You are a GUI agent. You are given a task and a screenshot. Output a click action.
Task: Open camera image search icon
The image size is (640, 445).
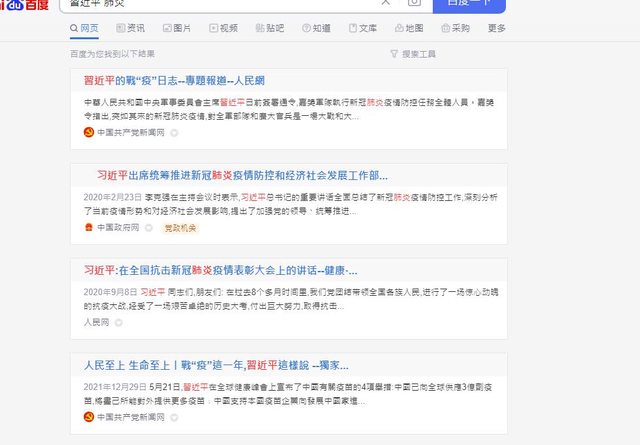(x=414, y=2)
